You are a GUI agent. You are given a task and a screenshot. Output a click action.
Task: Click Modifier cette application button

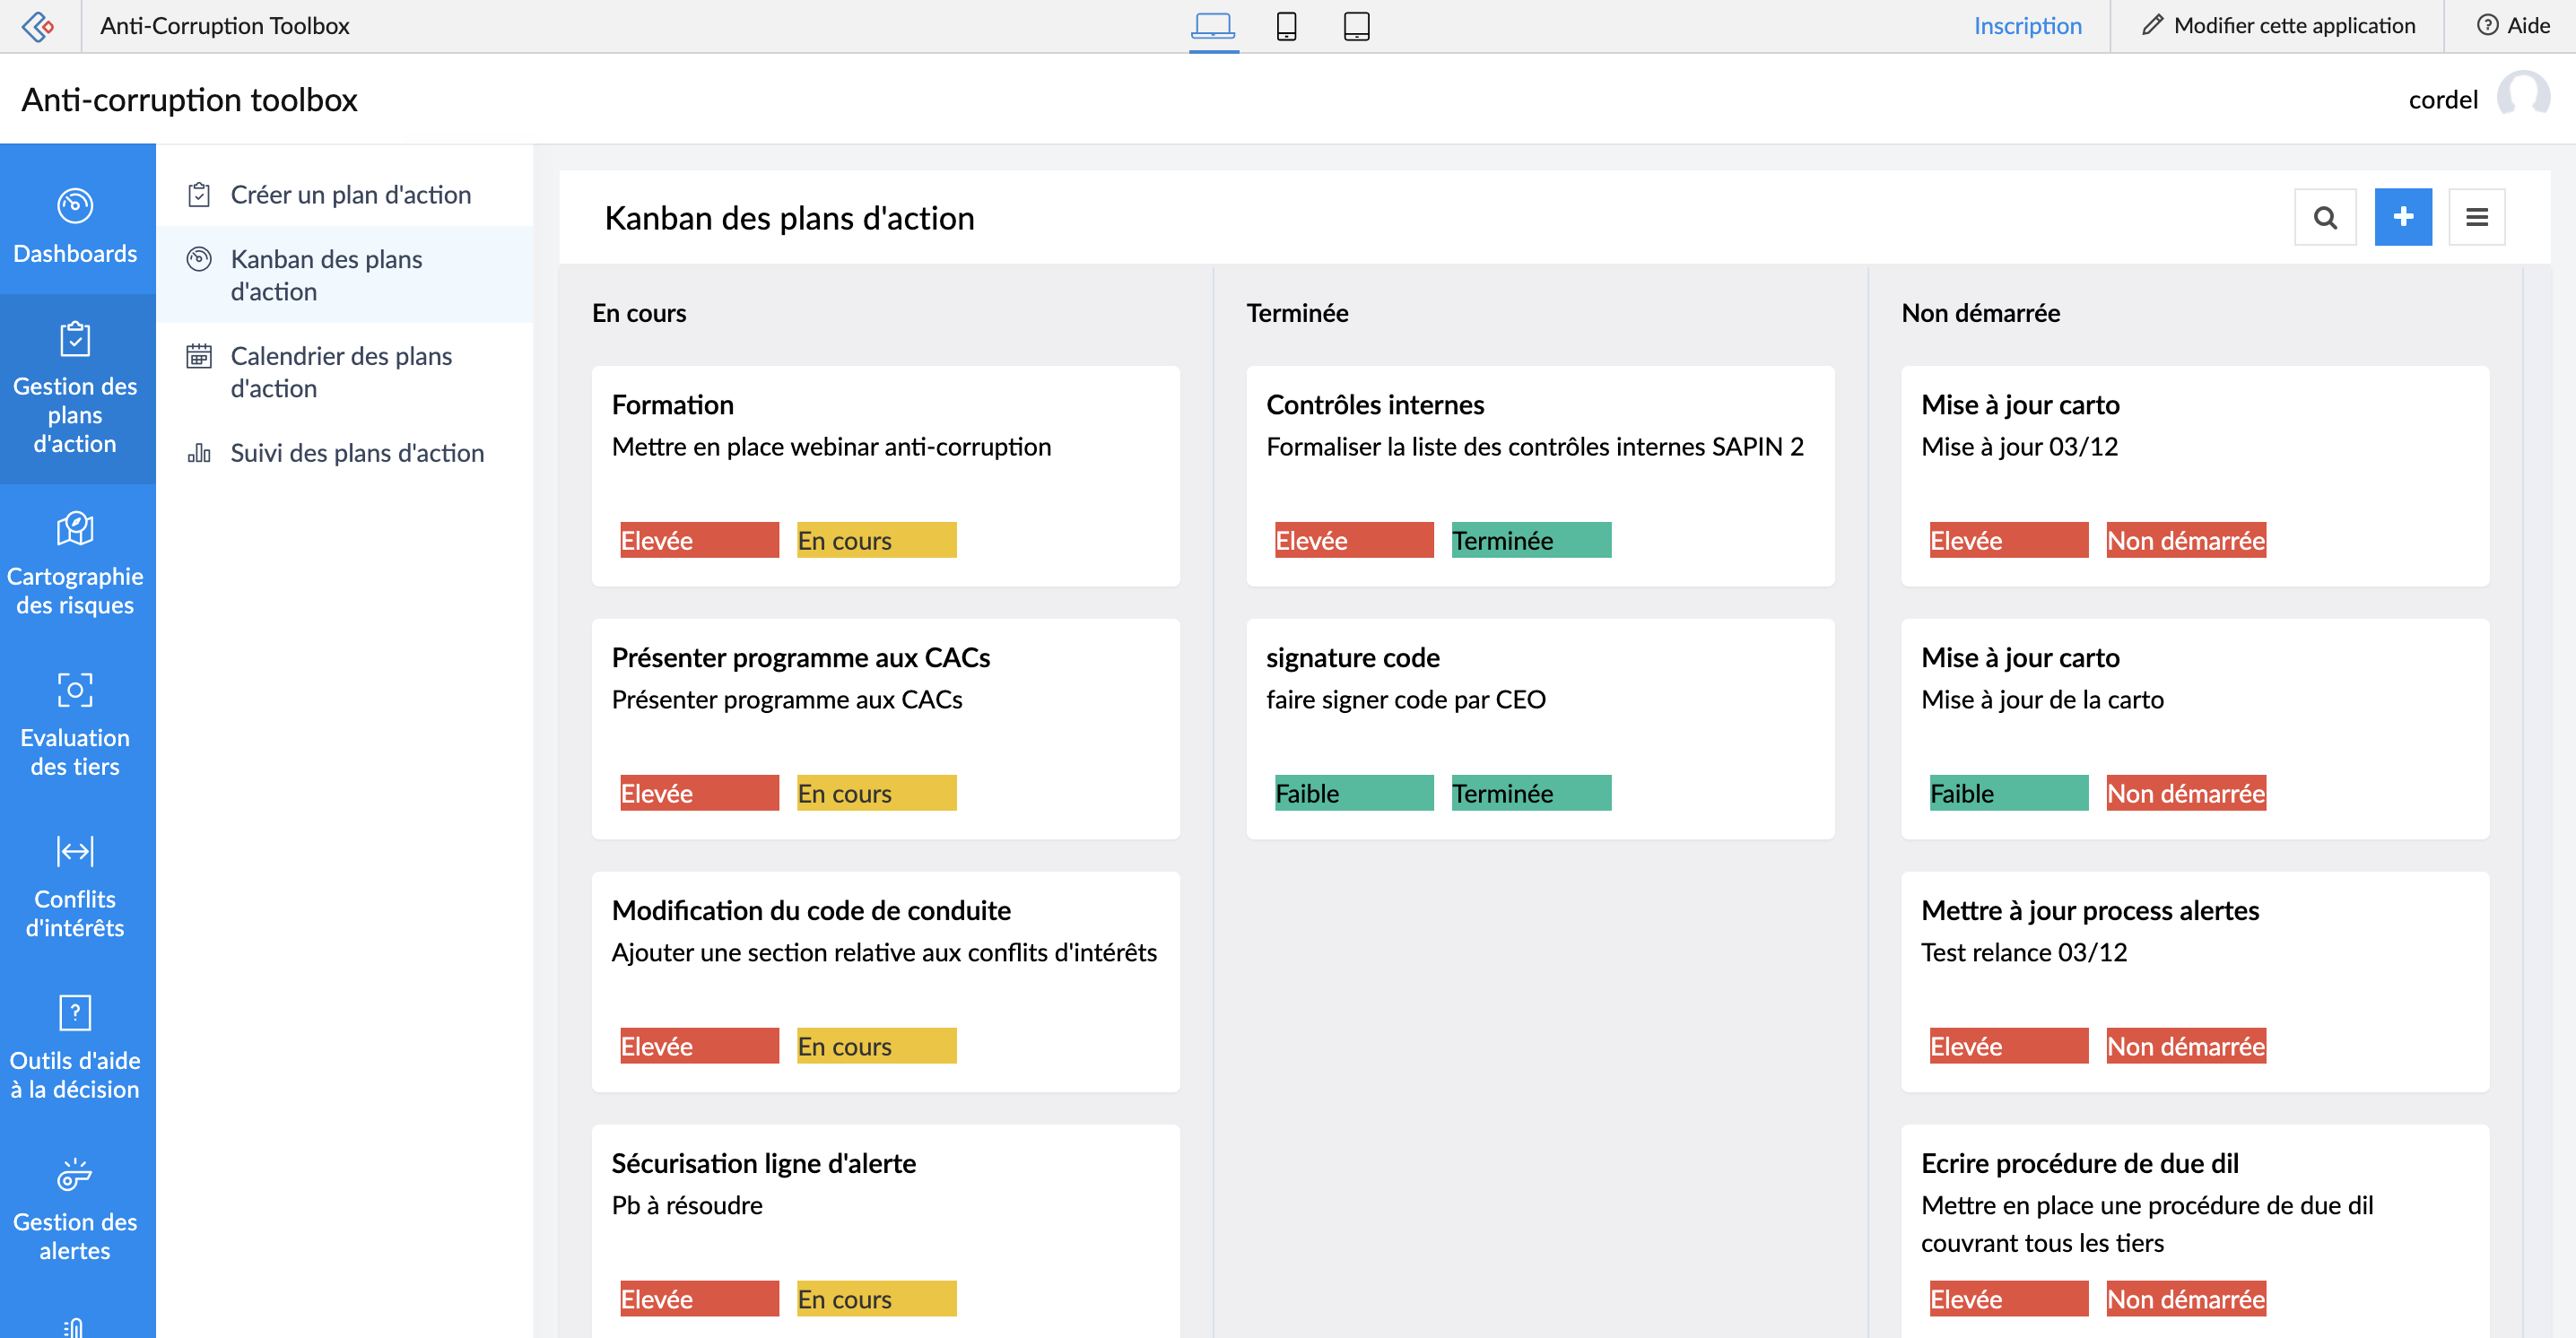[2278, 26]
